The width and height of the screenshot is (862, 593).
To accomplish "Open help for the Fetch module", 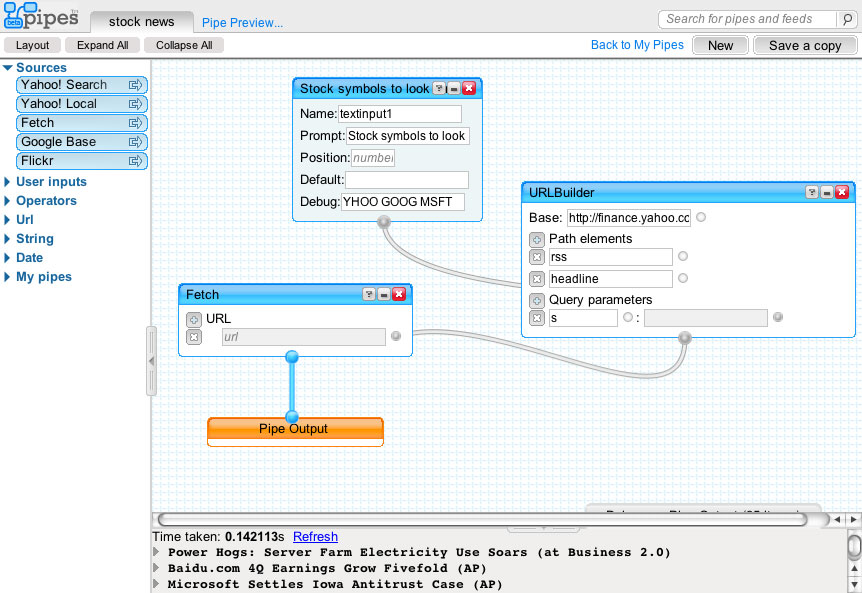I will tap(369, 294).
